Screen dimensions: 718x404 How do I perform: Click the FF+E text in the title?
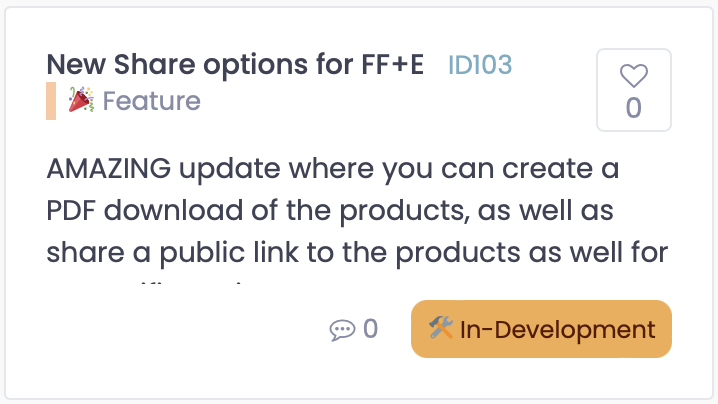[392, 64]
